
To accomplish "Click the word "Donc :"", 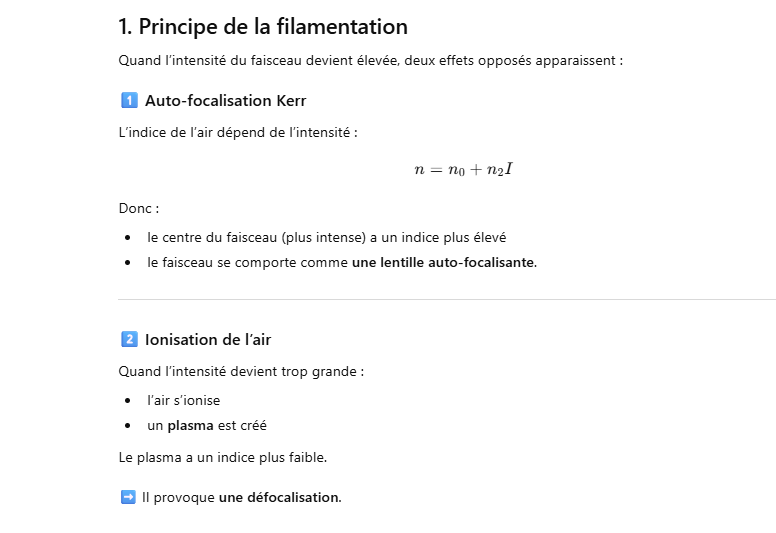I will [138, 208].
